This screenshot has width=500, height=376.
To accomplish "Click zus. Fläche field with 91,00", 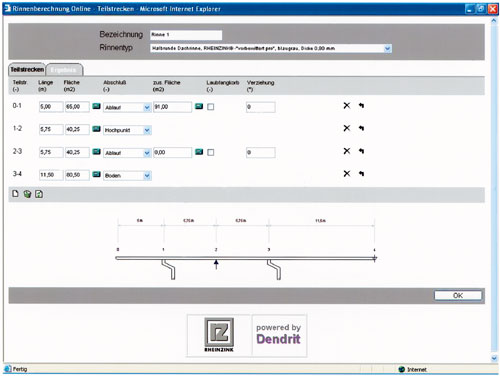I will (x=172, y=107).
